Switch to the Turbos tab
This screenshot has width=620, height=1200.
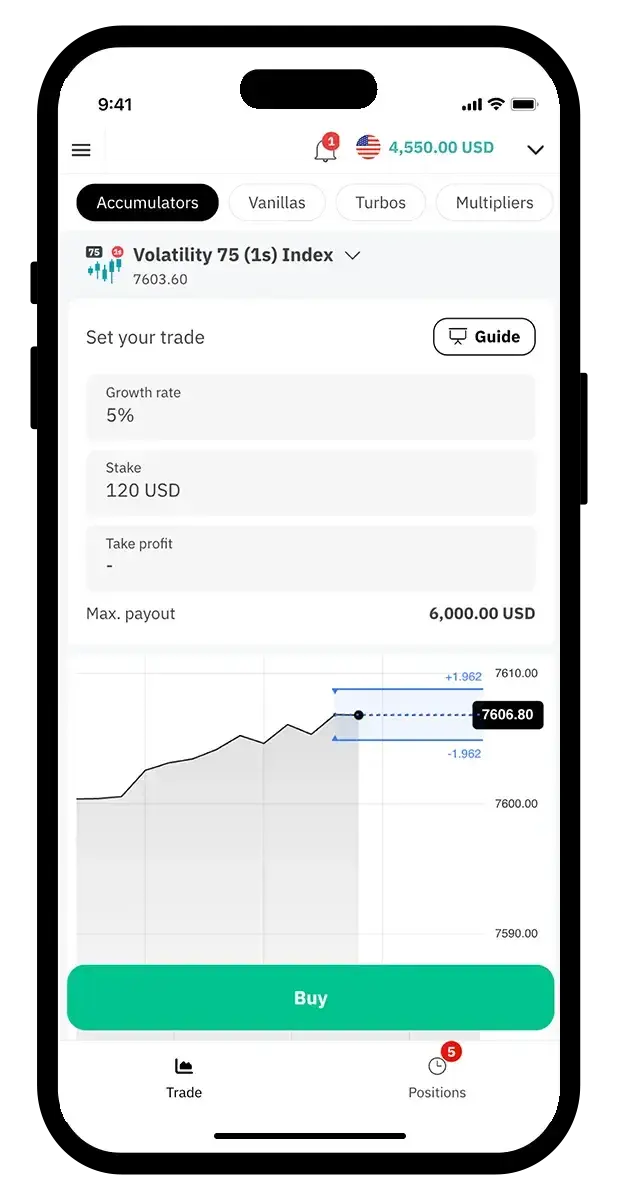380,202
